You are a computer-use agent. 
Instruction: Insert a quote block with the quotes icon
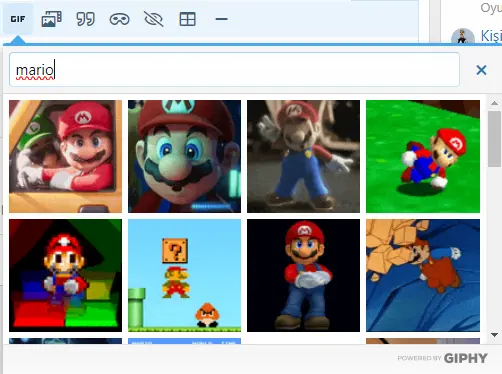(86, 19)
